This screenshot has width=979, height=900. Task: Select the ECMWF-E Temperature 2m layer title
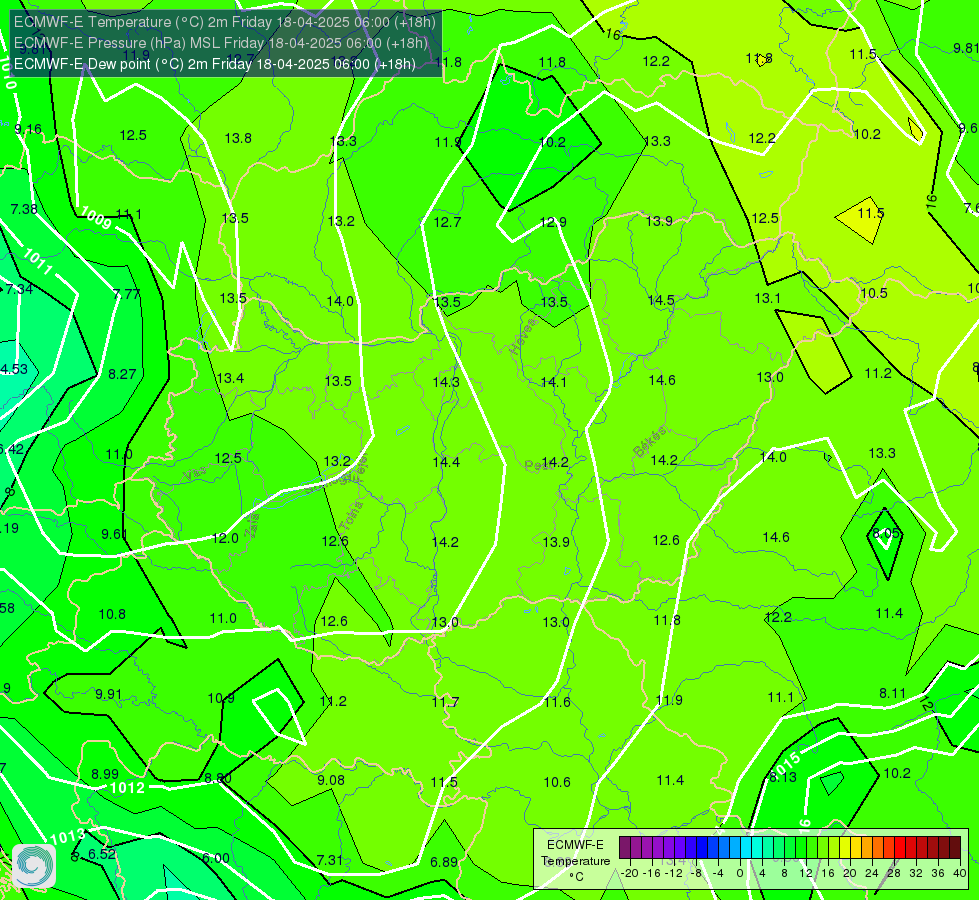[225, 22]
